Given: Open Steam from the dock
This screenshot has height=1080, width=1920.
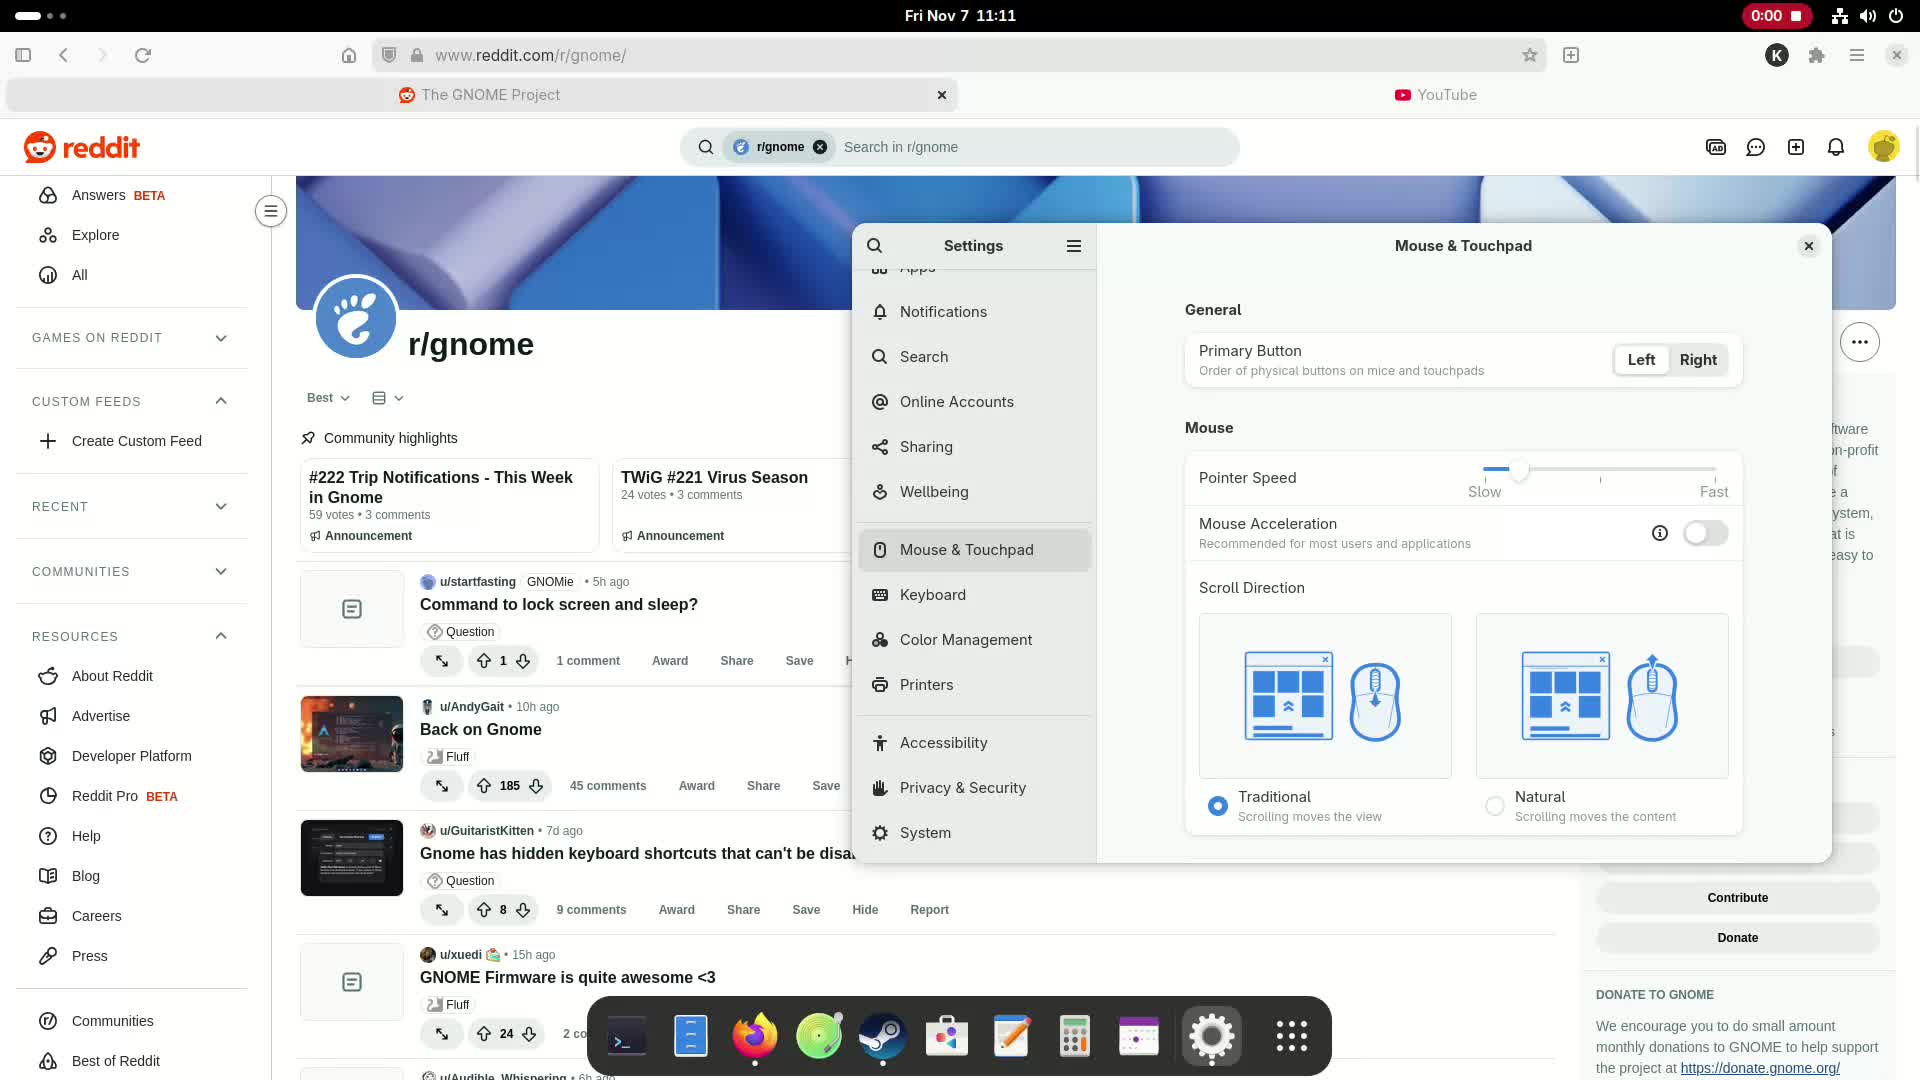Looking at the screenshot, I should (882, 1036).
